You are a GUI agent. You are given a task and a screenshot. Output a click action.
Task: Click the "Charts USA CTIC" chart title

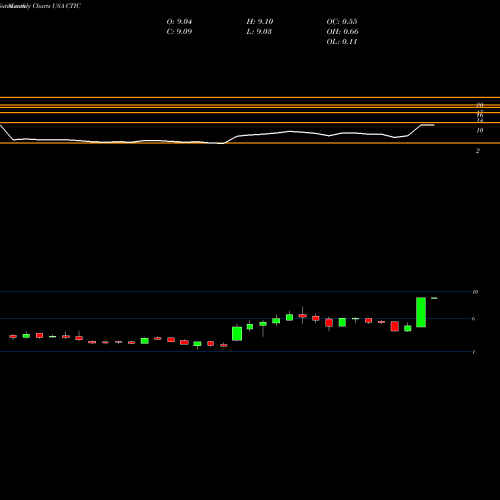click(x=57, y=6)
